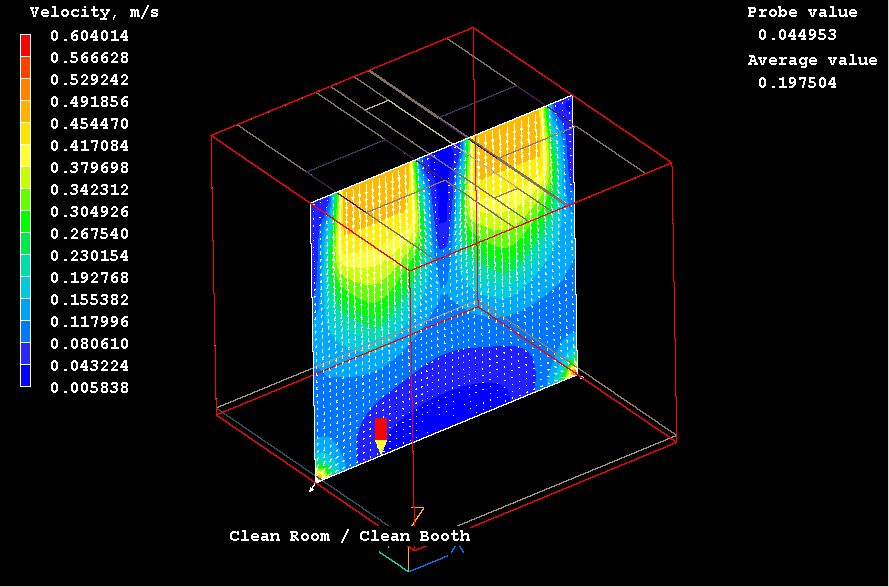889x587 pixels.
Task: Click the average value number 0.197504
Action: (x=797, y=83)
